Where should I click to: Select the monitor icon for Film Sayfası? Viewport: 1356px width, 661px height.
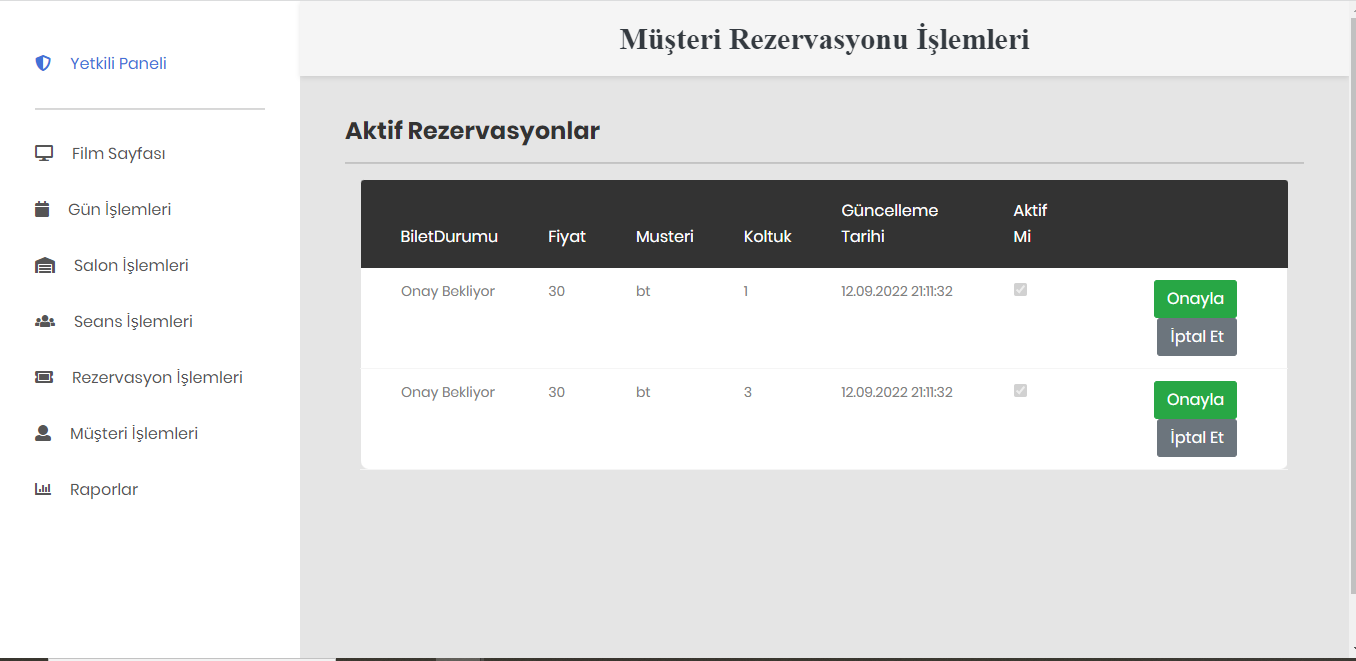43,152
